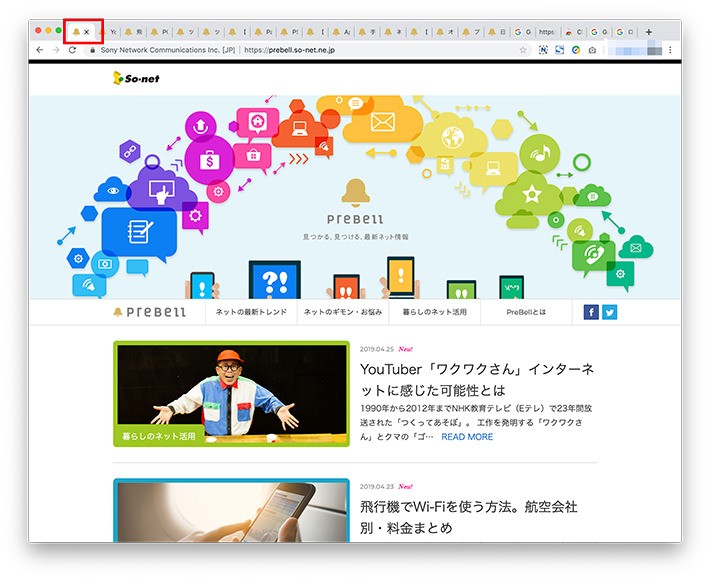This screenshot has height=580, width=710.
Task: Click the date 2019.04.25
Action: tap(377, 349)
